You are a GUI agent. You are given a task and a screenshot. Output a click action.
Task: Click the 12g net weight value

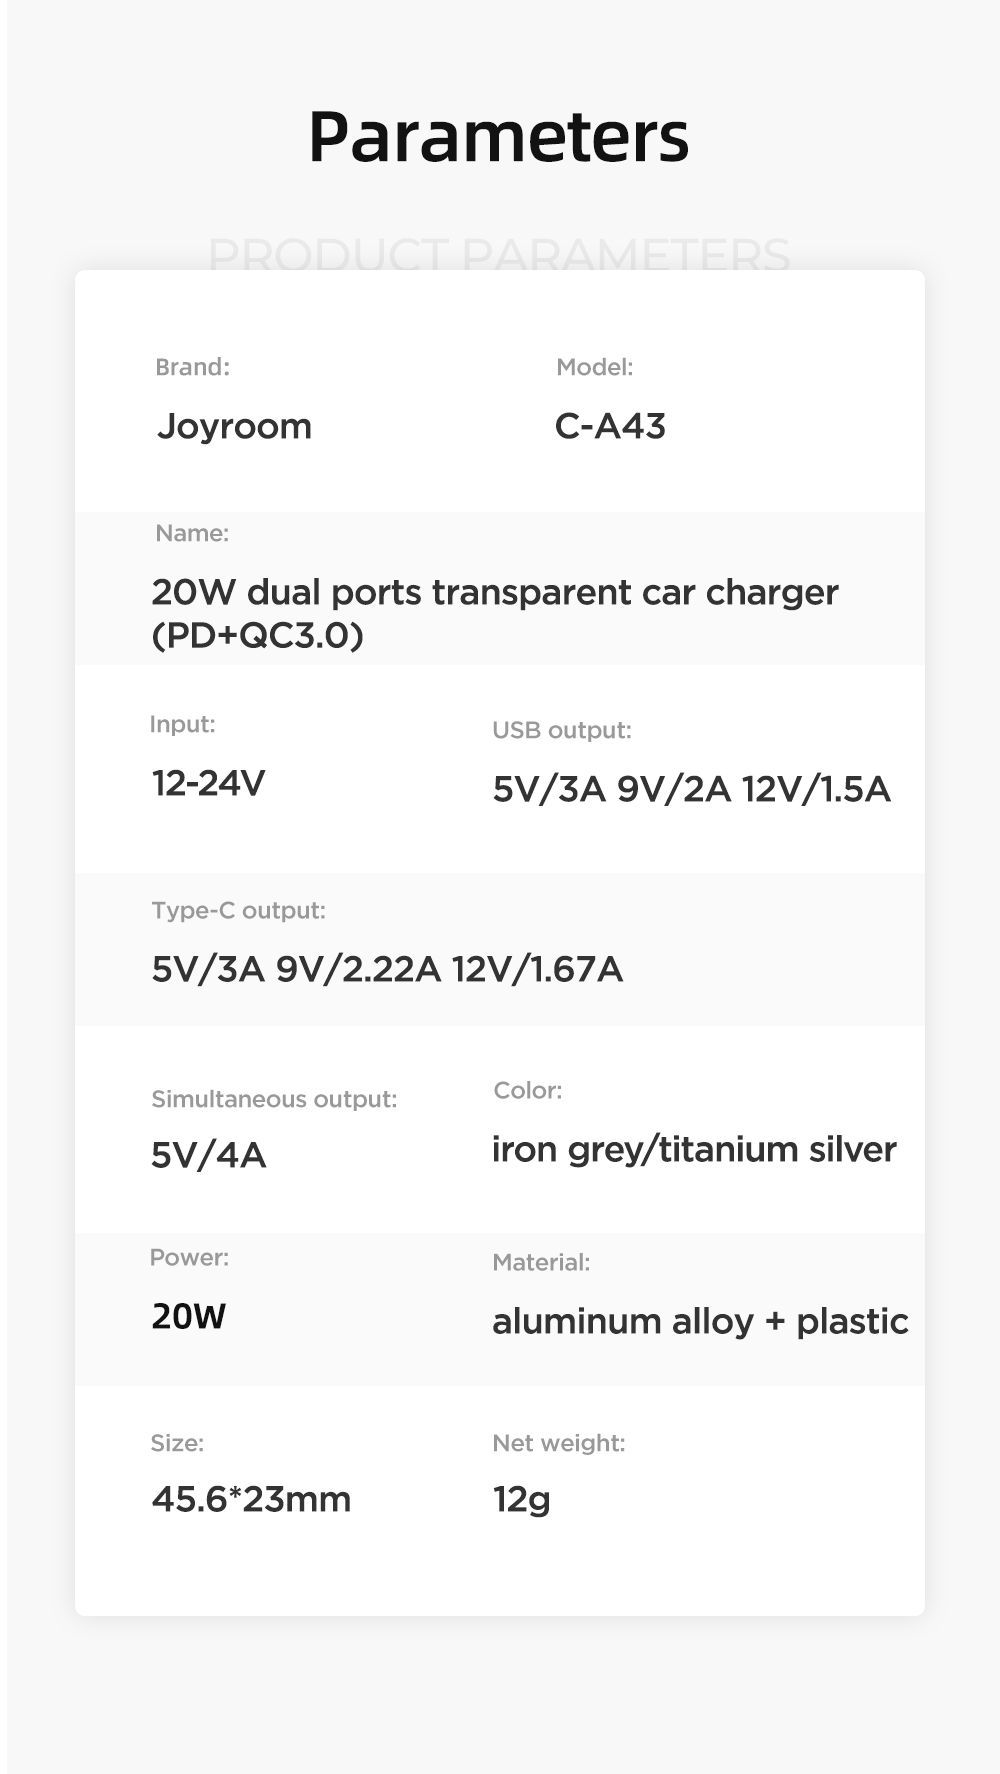pos(521,1499)
